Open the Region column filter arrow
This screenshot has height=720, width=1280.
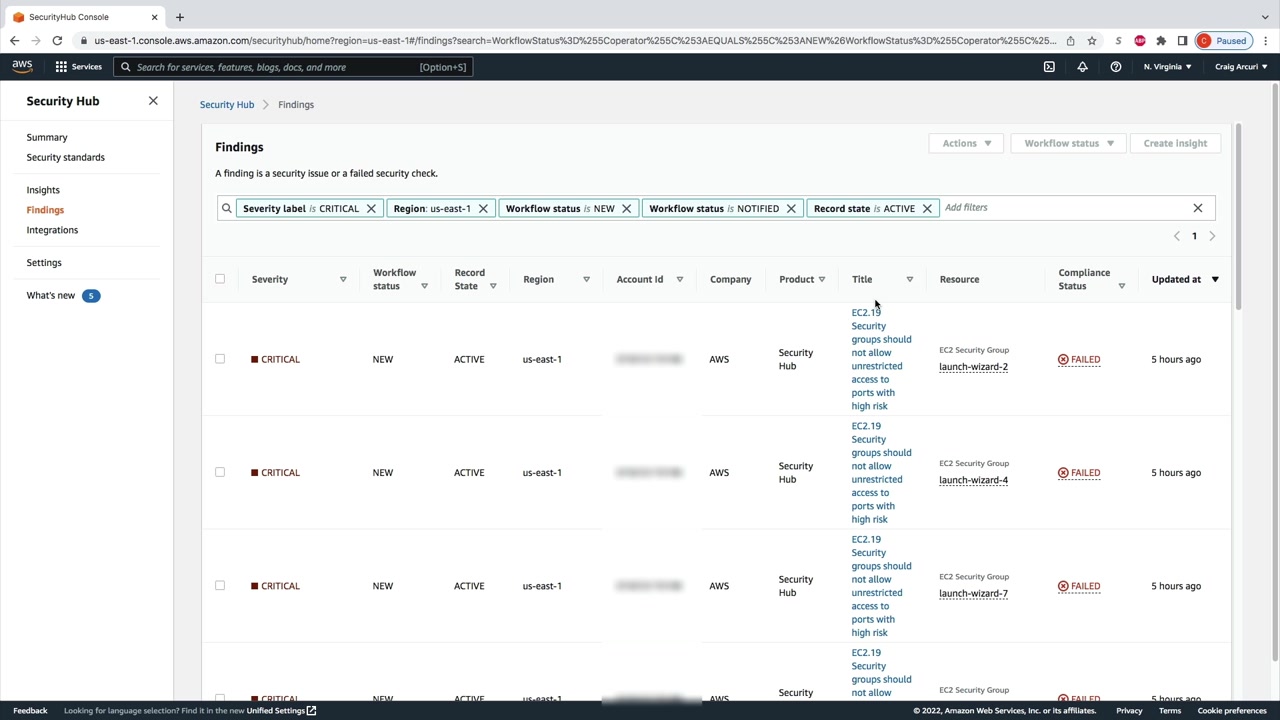586,280
